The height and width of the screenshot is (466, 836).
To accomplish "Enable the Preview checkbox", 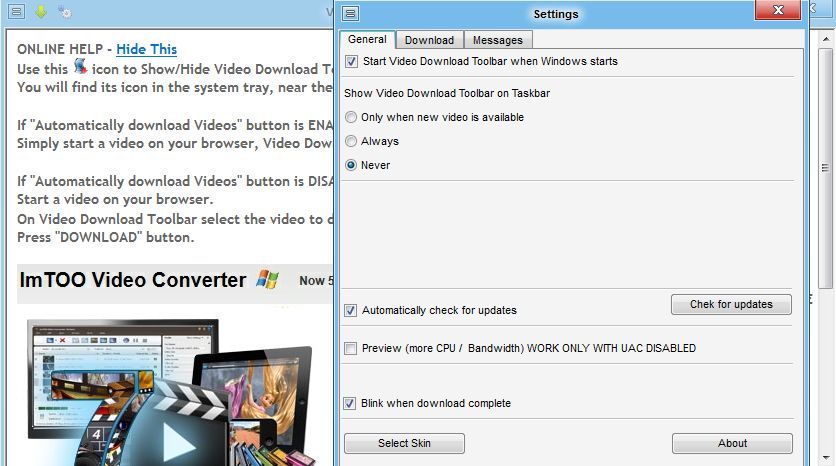I will click(x=350, y=348).
